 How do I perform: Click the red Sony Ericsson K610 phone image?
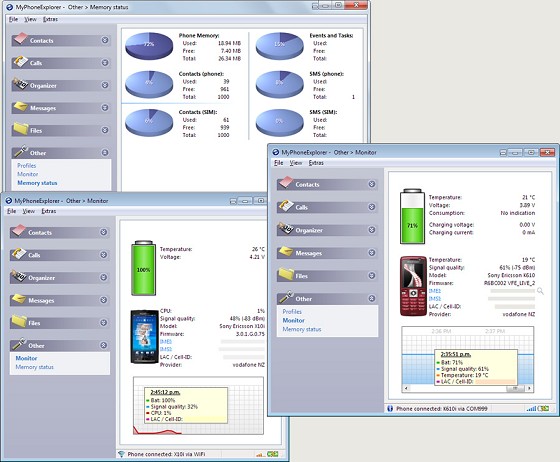[x=413, y=286]
